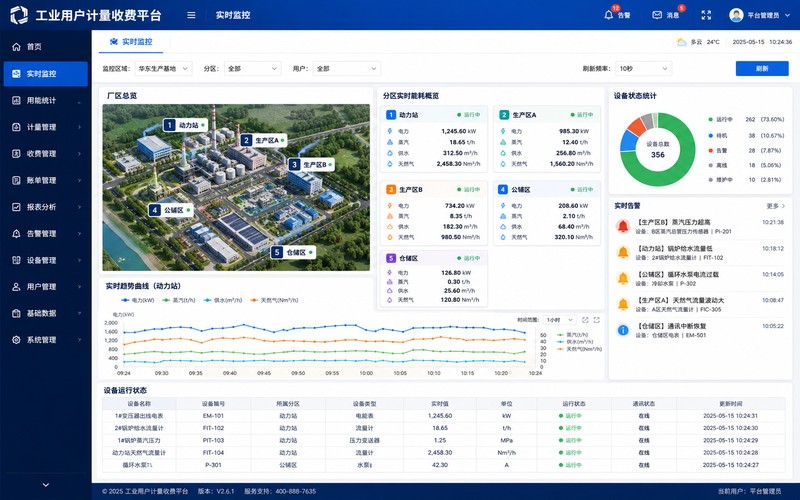Open the 消息 envelope icon

657,15
